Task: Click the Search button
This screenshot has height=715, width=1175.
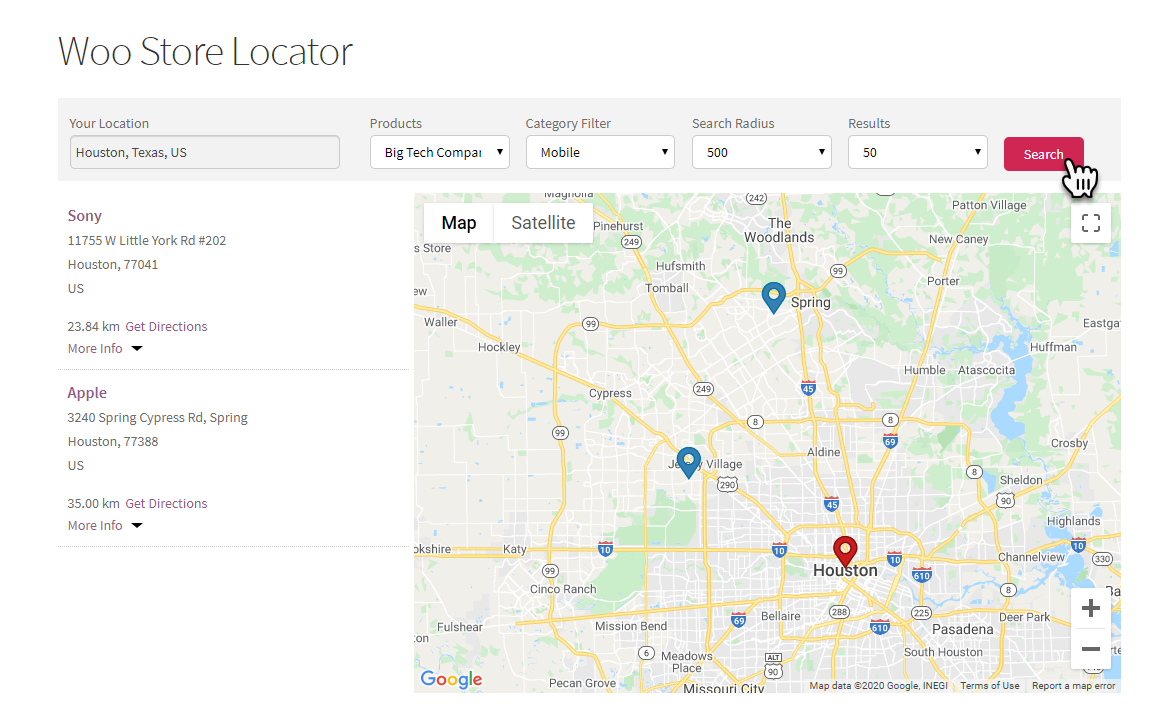Action: pos(1043,153)
